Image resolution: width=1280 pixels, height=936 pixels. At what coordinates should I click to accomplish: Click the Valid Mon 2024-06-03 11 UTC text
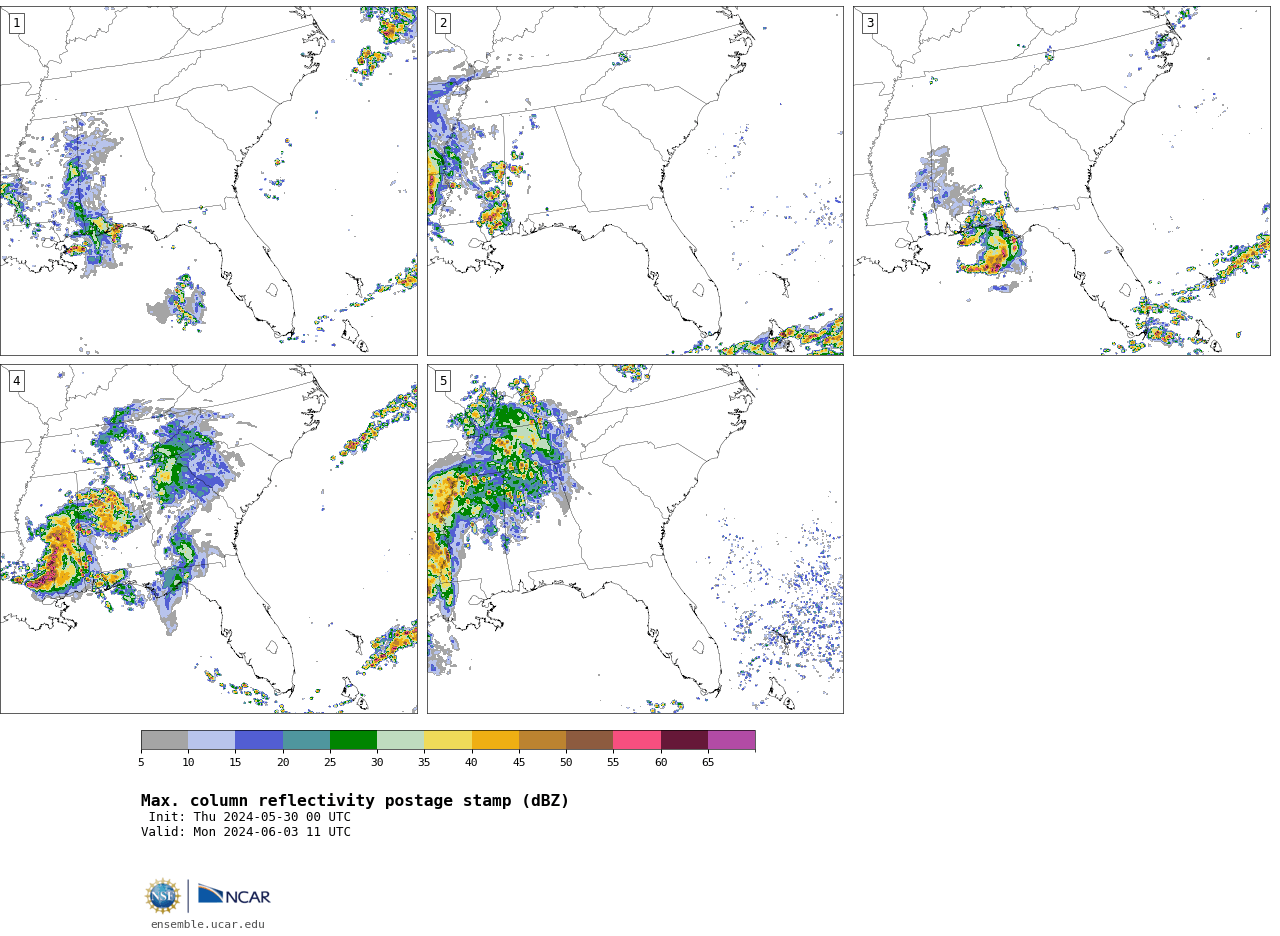pos(246,832)
